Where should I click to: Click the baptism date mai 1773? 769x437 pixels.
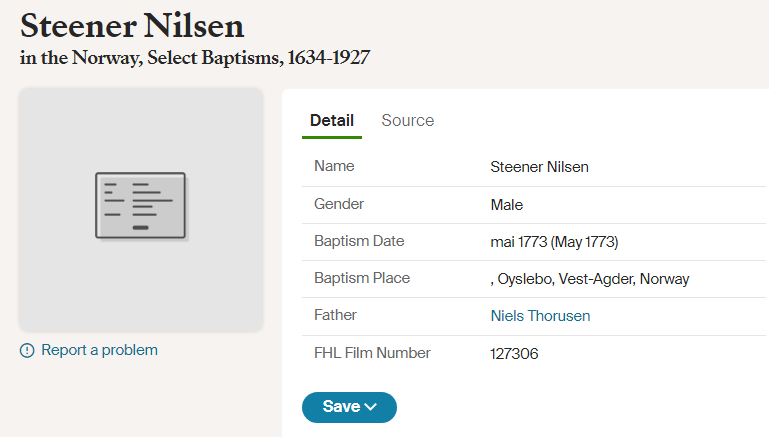pos(554,242)
